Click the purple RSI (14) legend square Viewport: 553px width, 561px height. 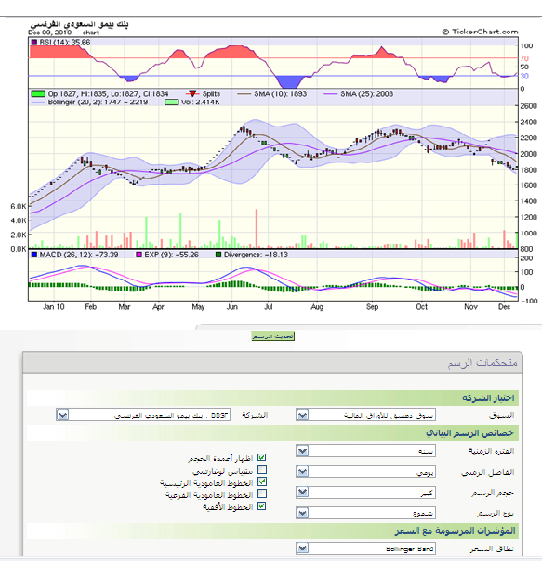pos(34,42)
